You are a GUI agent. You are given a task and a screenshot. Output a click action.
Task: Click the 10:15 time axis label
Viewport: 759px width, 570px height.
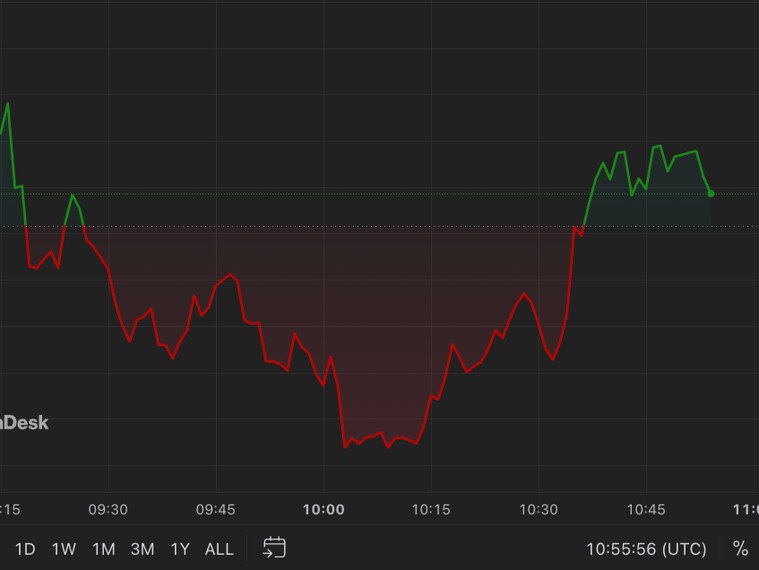[431, 509]
